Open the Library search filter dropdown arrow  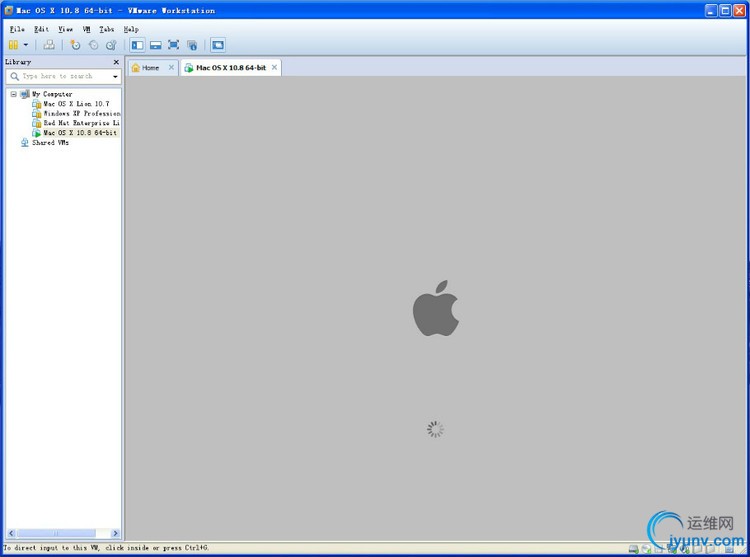coord(115,76)
